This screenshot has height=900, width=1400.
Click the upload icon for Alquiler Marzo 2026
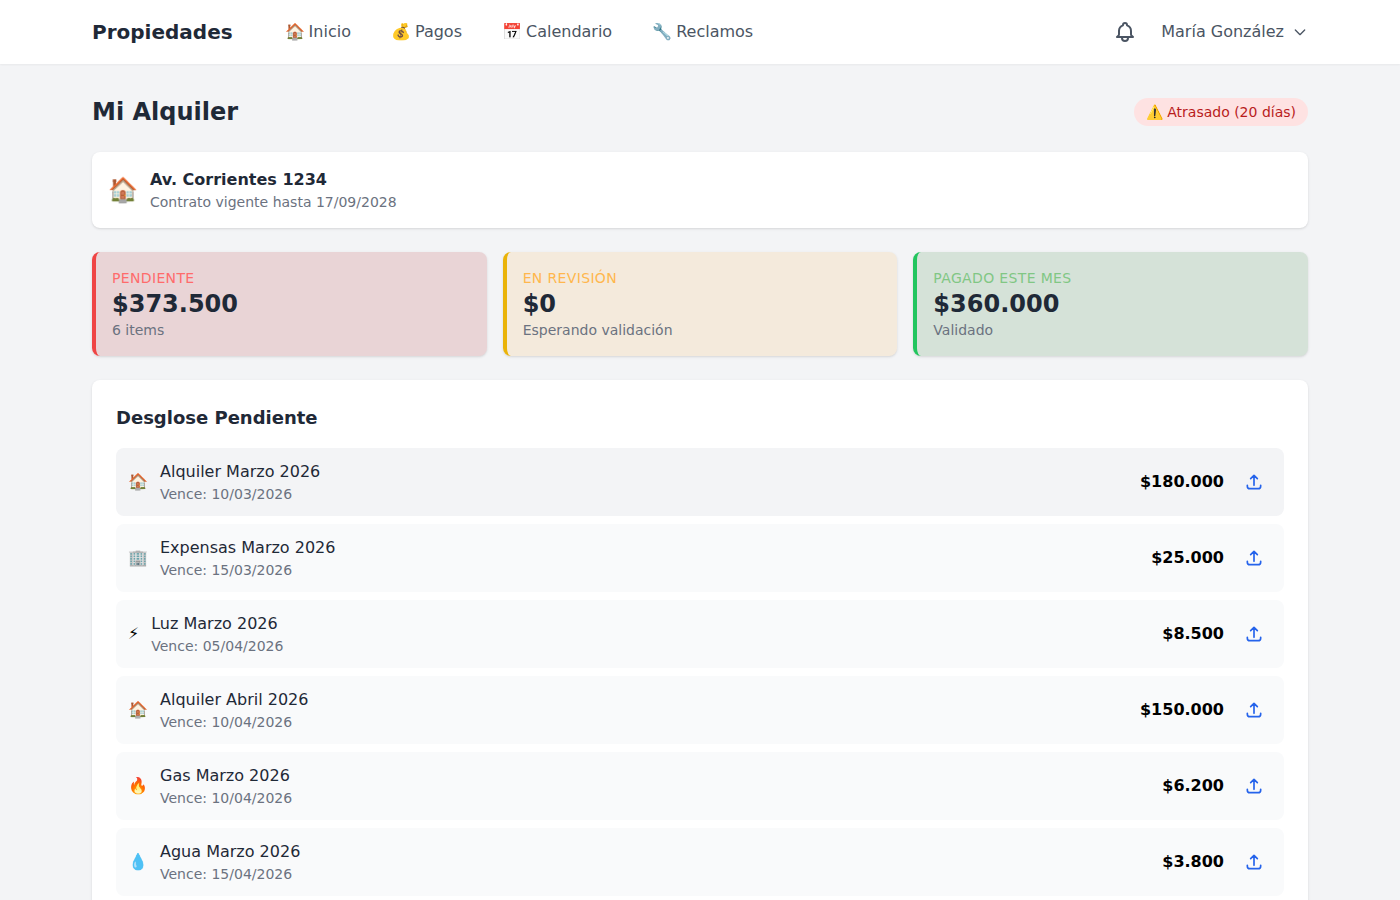pyautogui.click(x=1253, y=482)
